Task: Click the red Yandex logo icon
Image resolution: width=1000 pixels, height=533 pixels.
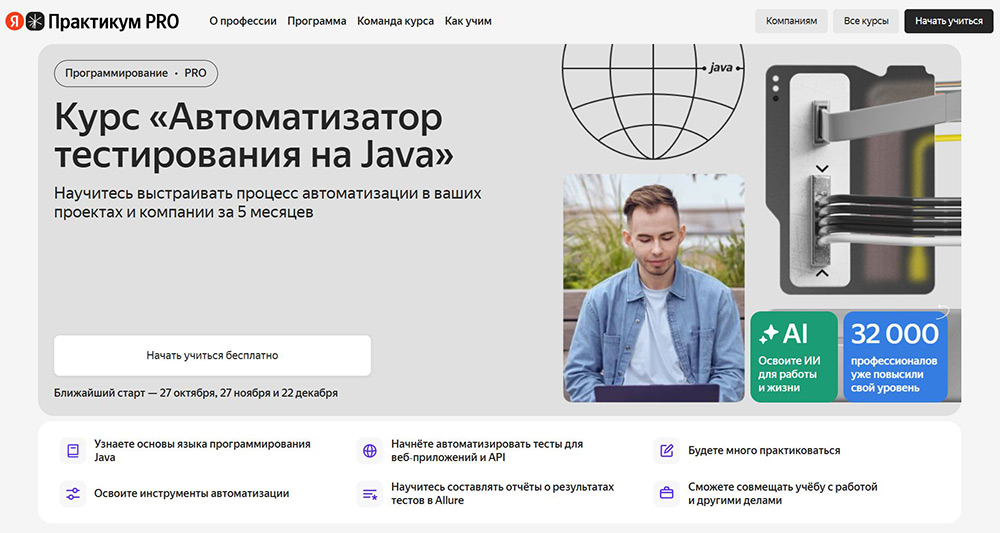Action: coord(15,21)
